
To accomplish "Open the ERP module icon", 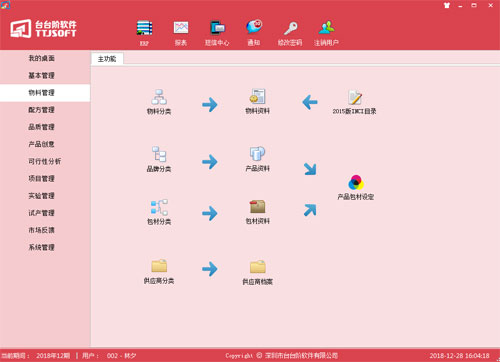I will pos(144,28).
